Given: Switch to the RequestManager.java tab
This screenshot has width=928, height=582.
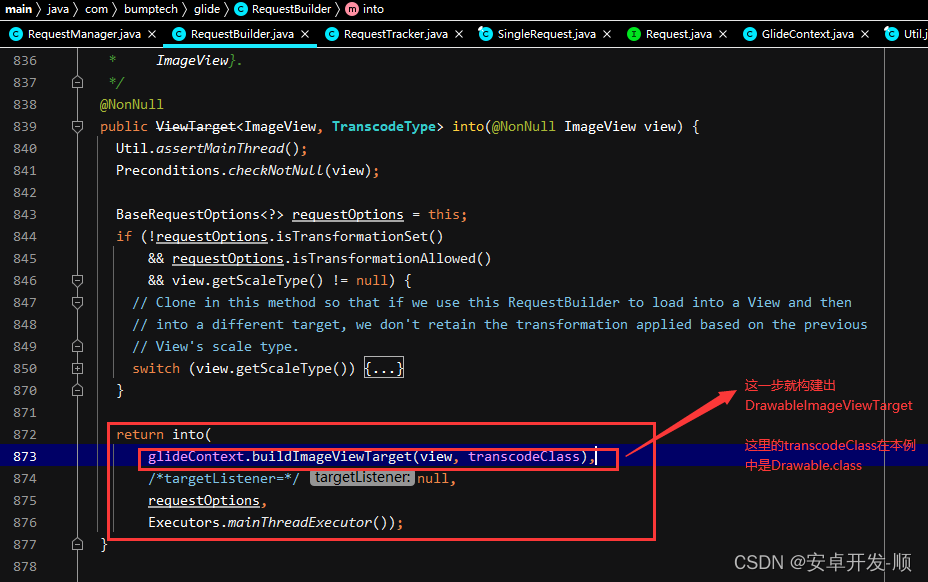Looking at the screenshot, I should click(x=84, y=34).
